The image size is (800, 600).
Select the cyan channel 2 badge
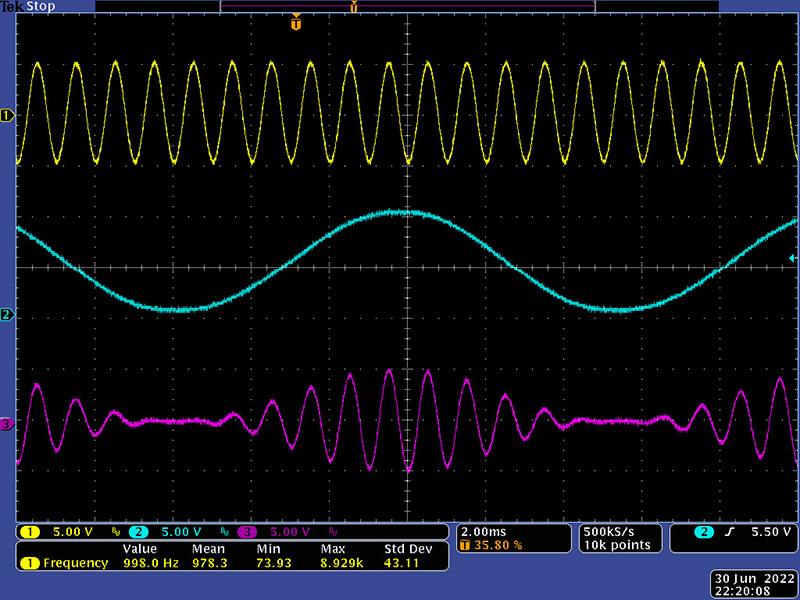[x=138, y=531]
